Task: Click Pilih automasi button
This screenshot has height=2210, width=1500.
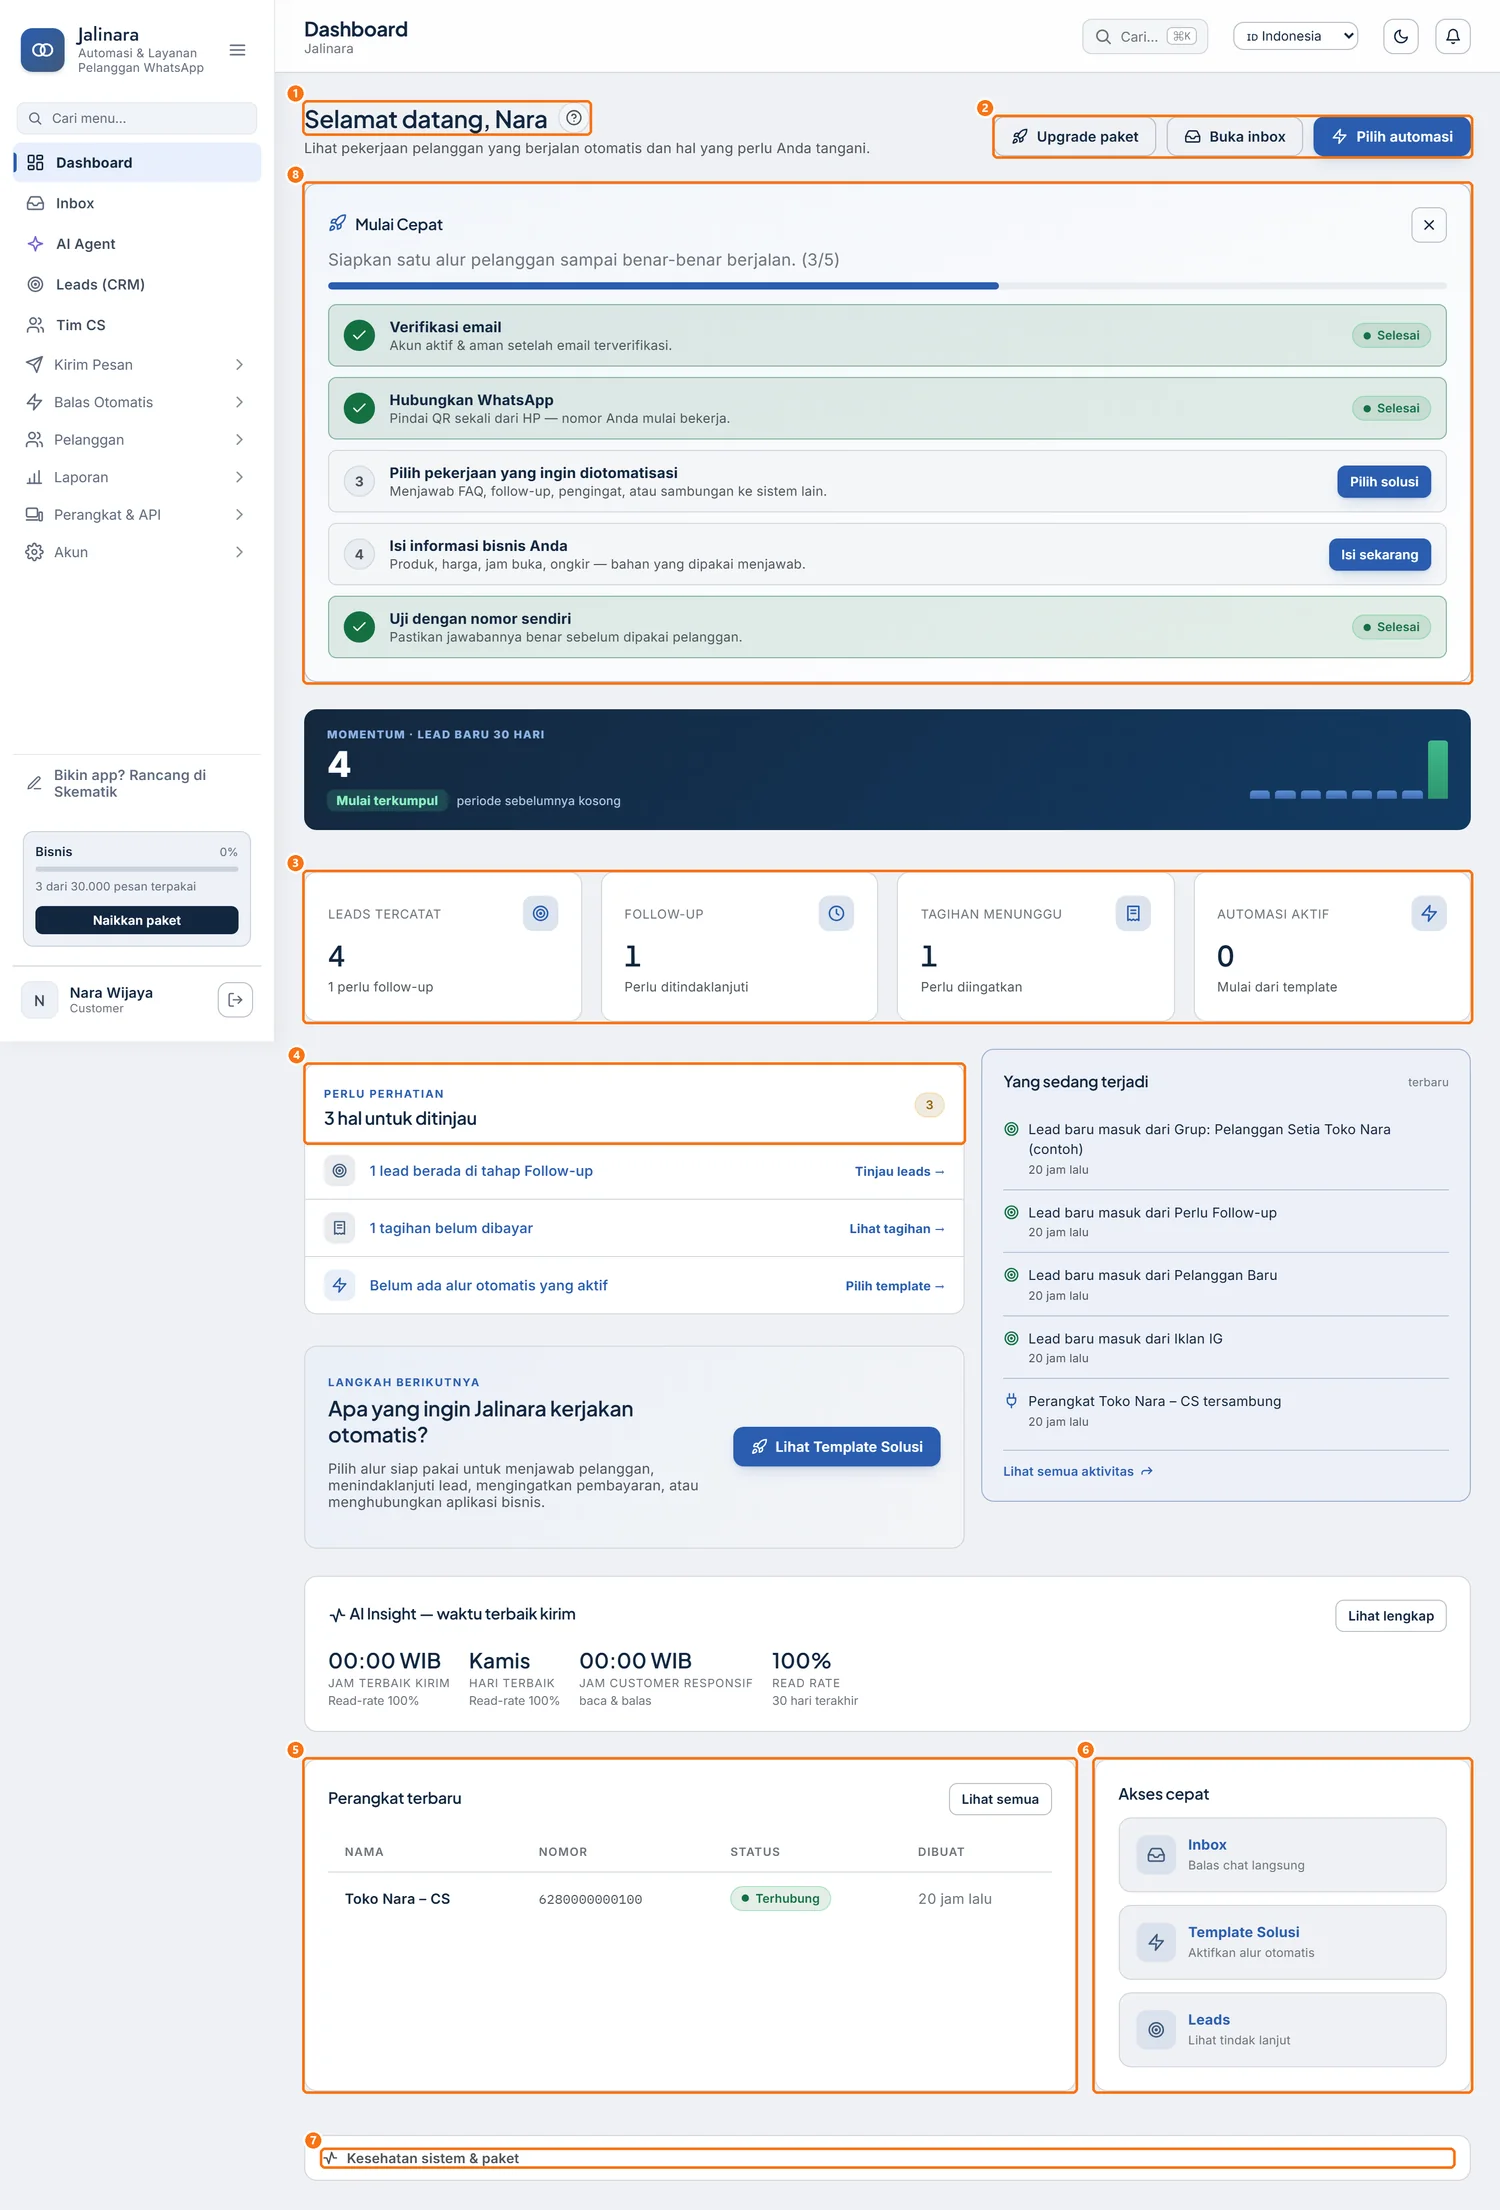Action: pos(1392,136)
